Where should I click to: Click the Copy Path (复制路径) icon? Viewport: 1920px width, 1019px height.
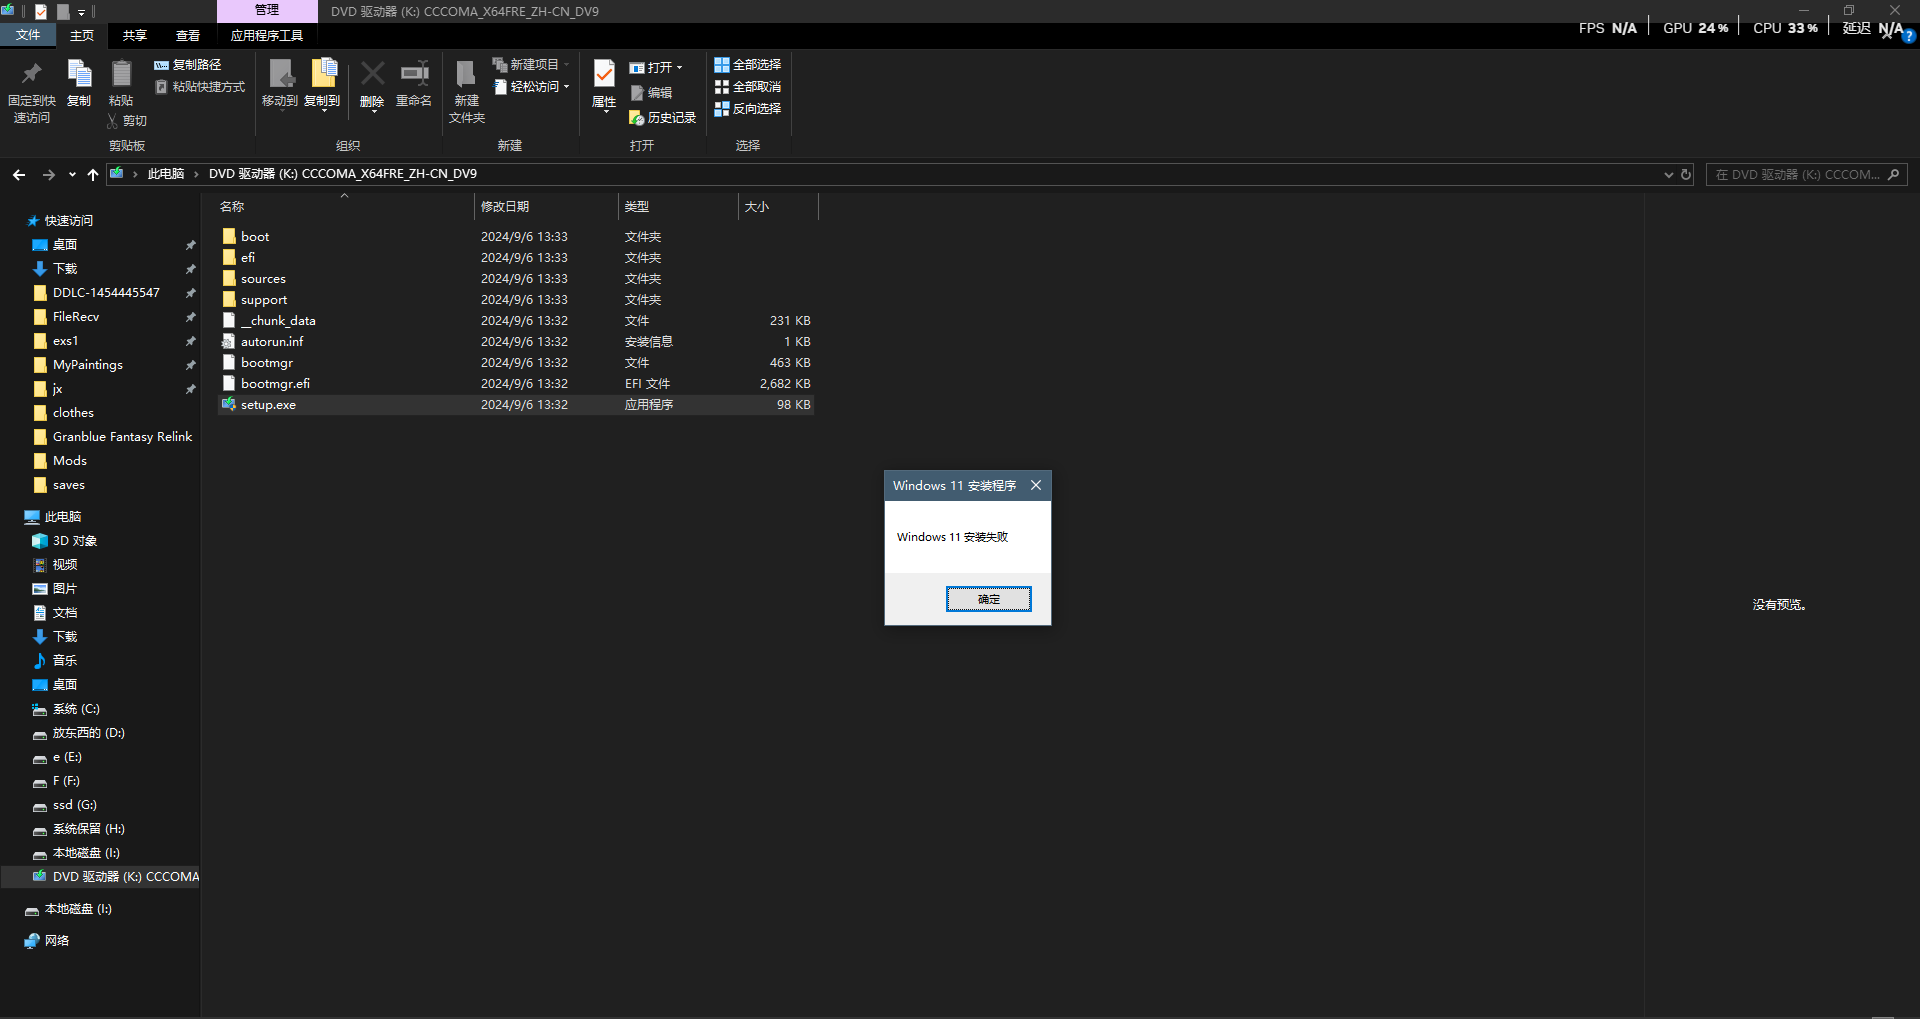click(161, 64)
